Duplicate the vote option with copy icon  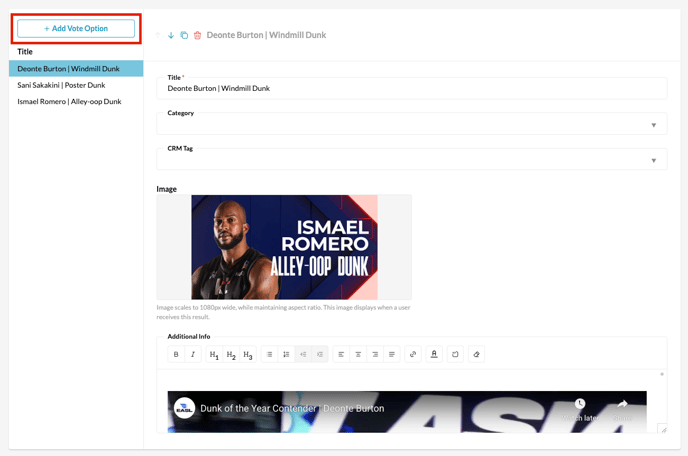184,35
